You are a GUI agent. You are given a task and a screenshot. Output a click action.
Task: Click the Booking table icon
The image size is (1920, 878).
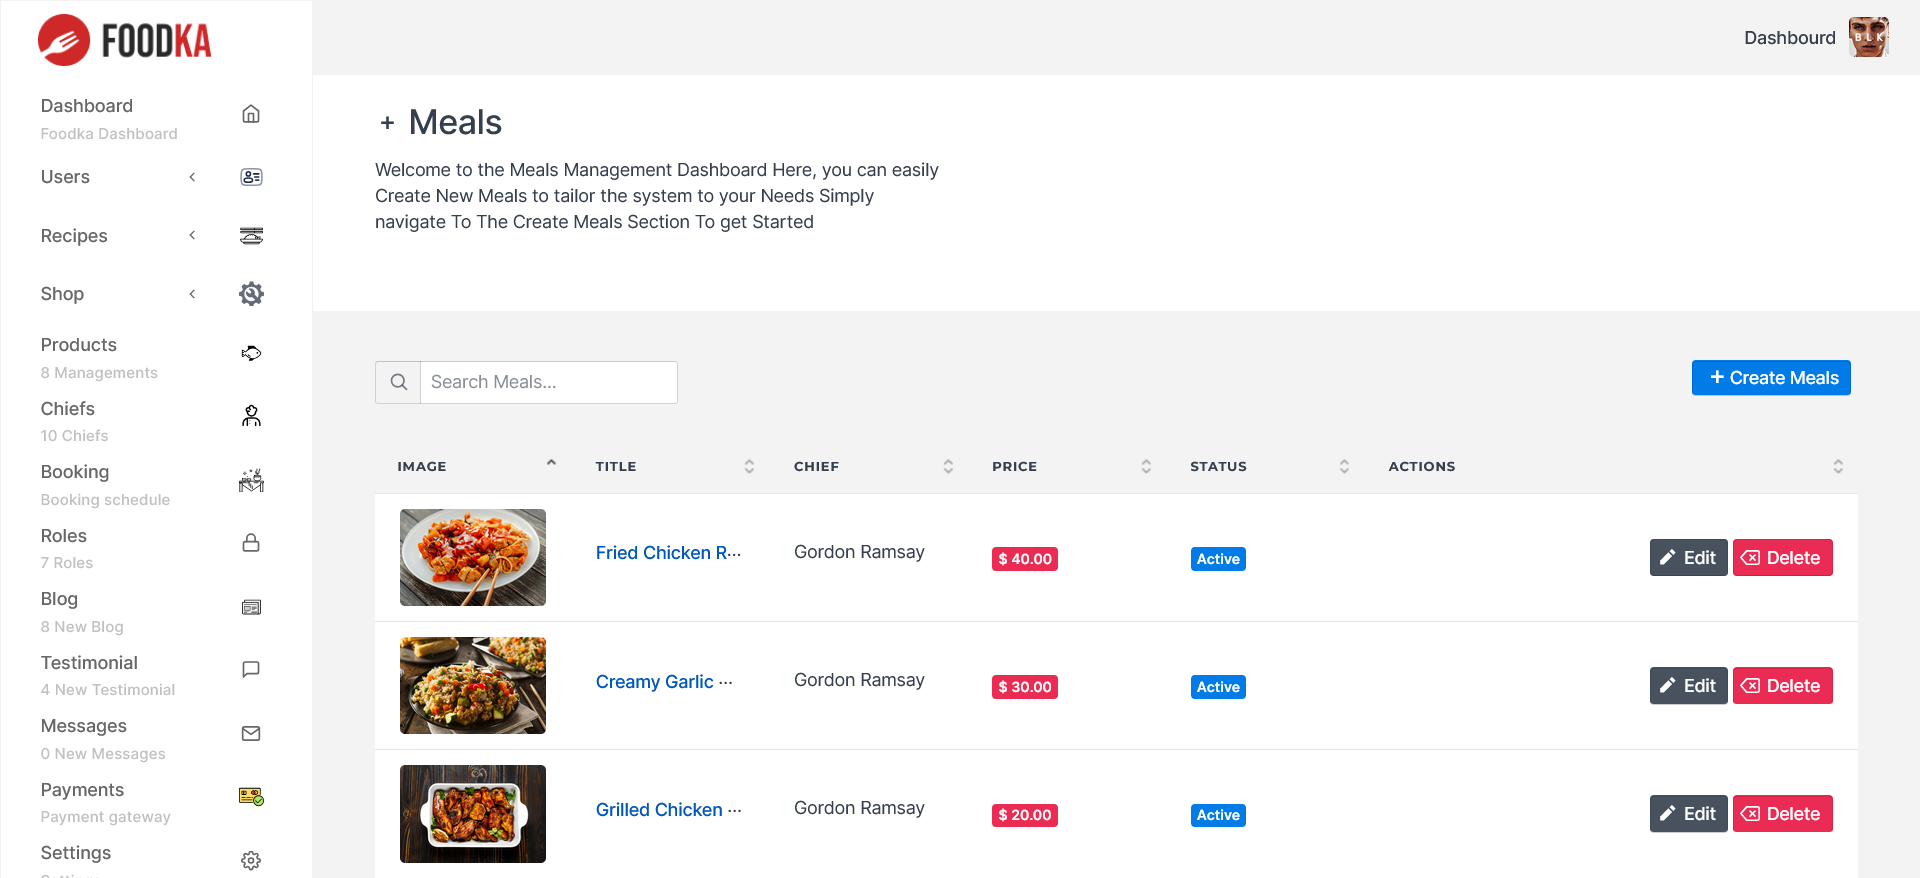click(251, 480)
